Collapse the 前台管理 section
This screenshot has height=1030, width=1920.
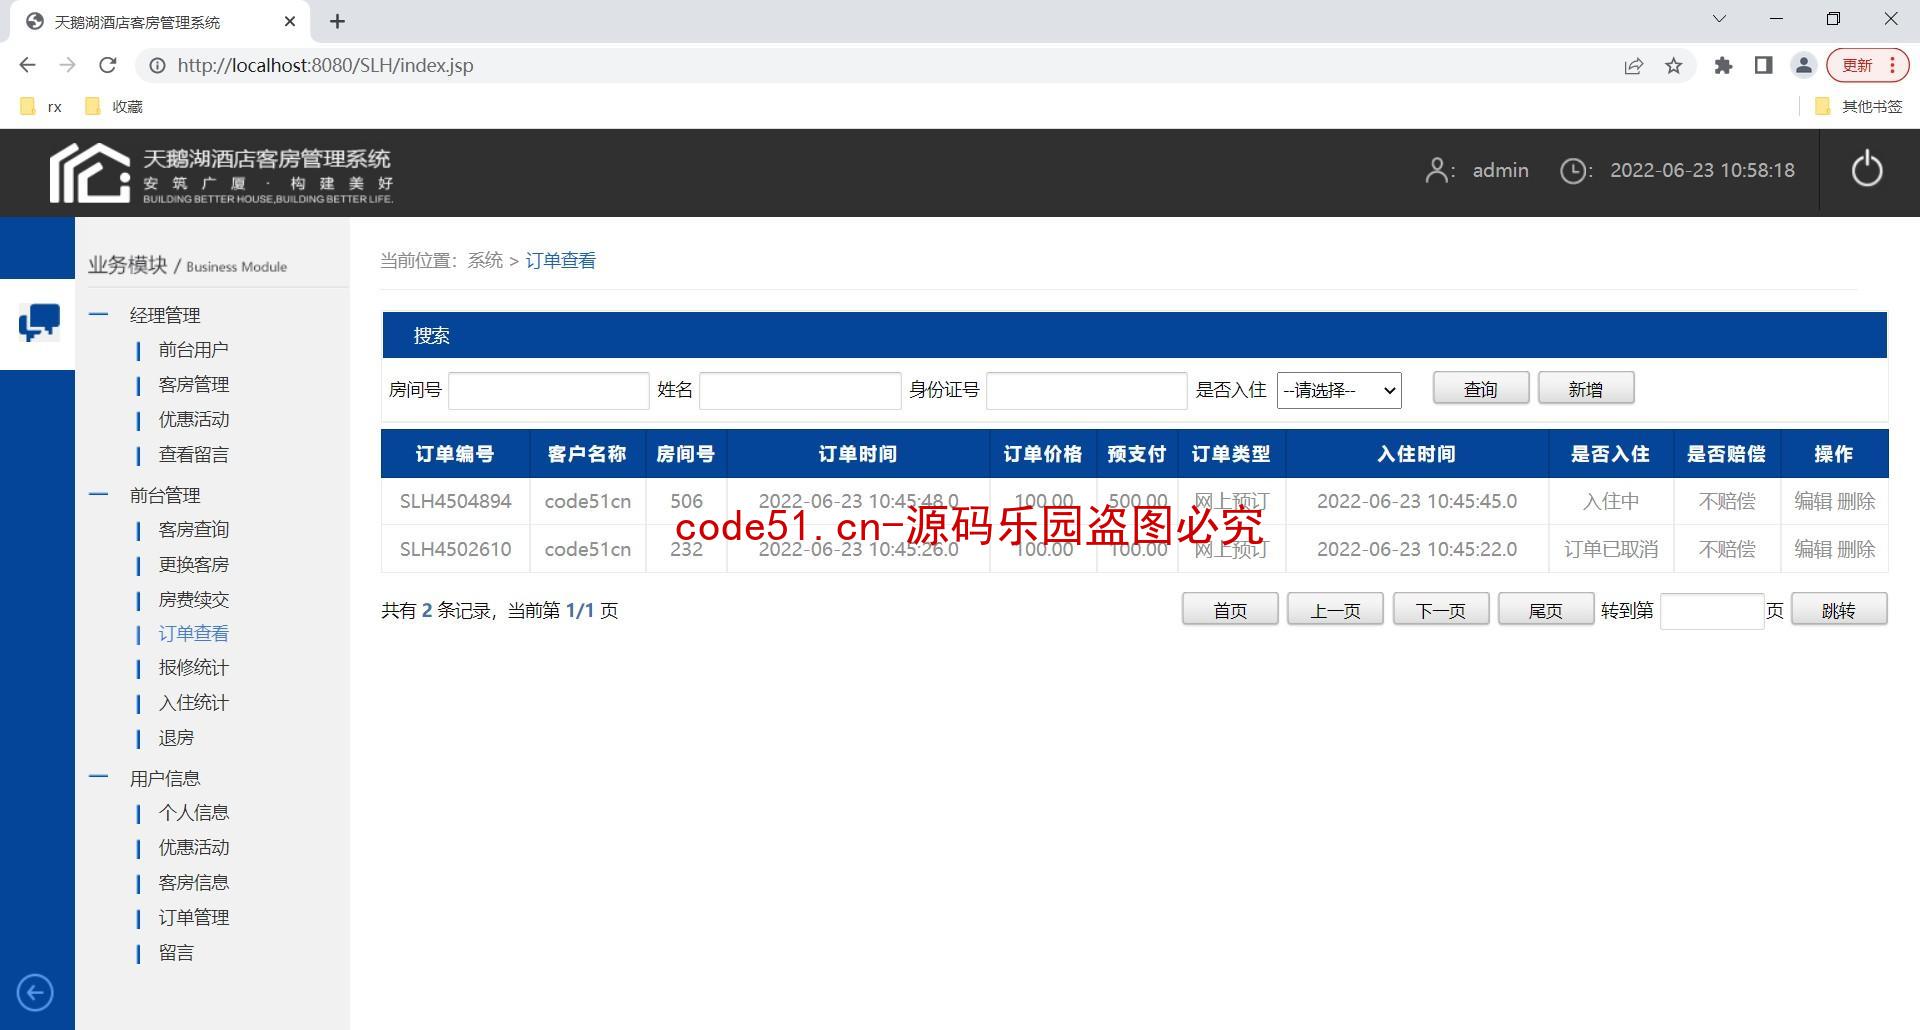pyautogui.click(x=98, y=494)
